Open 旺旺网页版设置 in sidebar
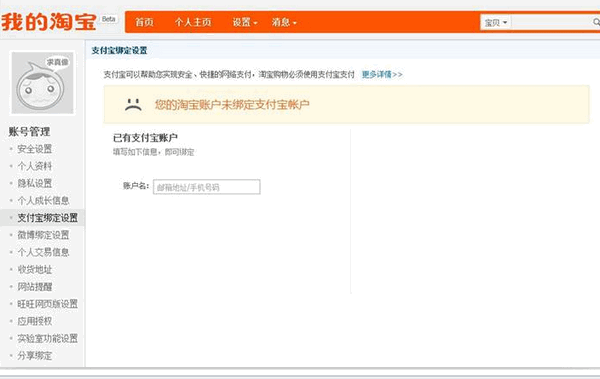Image resolution: width=600 pixels, height=379 pixels. [47, 304]
